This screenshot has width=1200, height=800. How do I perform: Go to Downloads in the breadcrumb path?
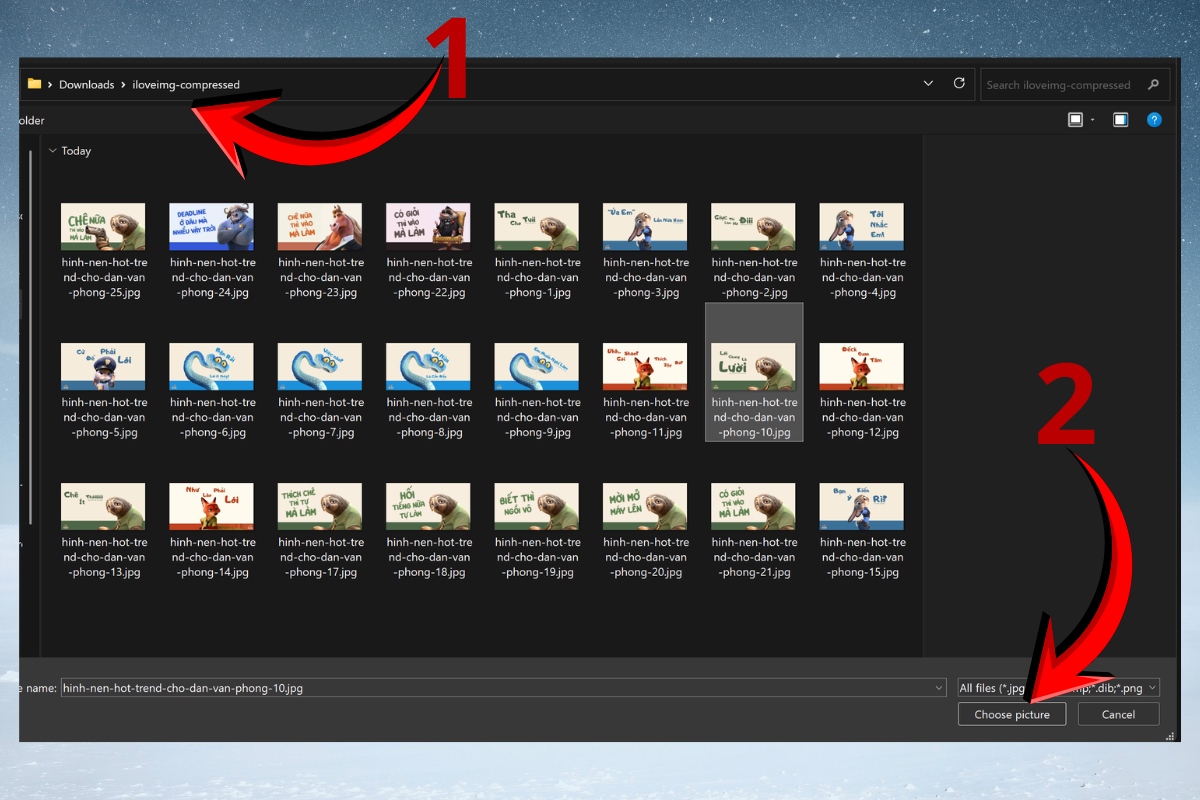pos(86,85)
